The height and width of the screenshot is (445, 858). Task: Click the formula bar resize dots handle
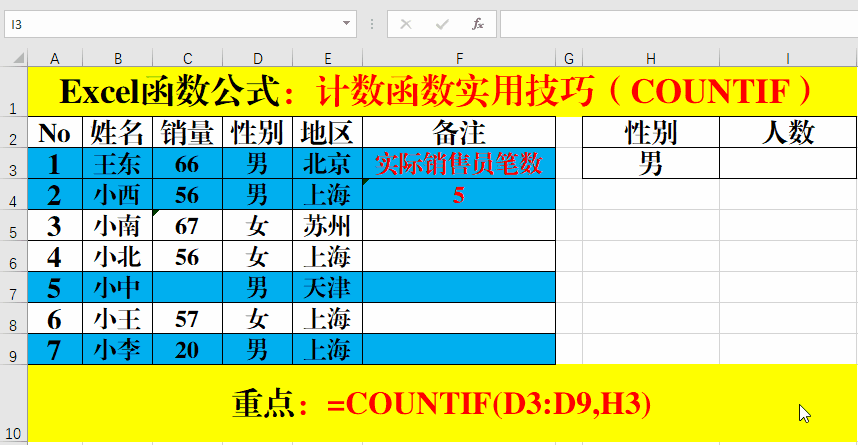(x=372, y=24)
